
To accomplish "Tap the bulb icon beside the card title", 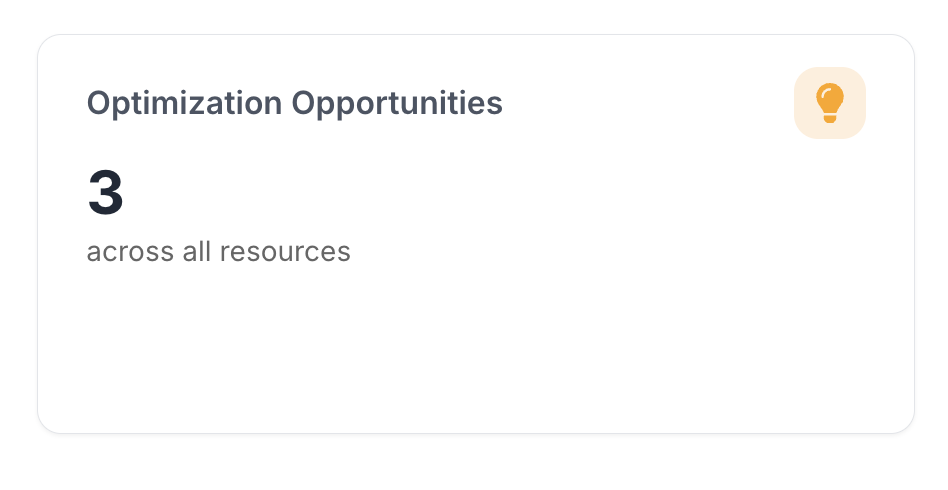I will point(829,103).
